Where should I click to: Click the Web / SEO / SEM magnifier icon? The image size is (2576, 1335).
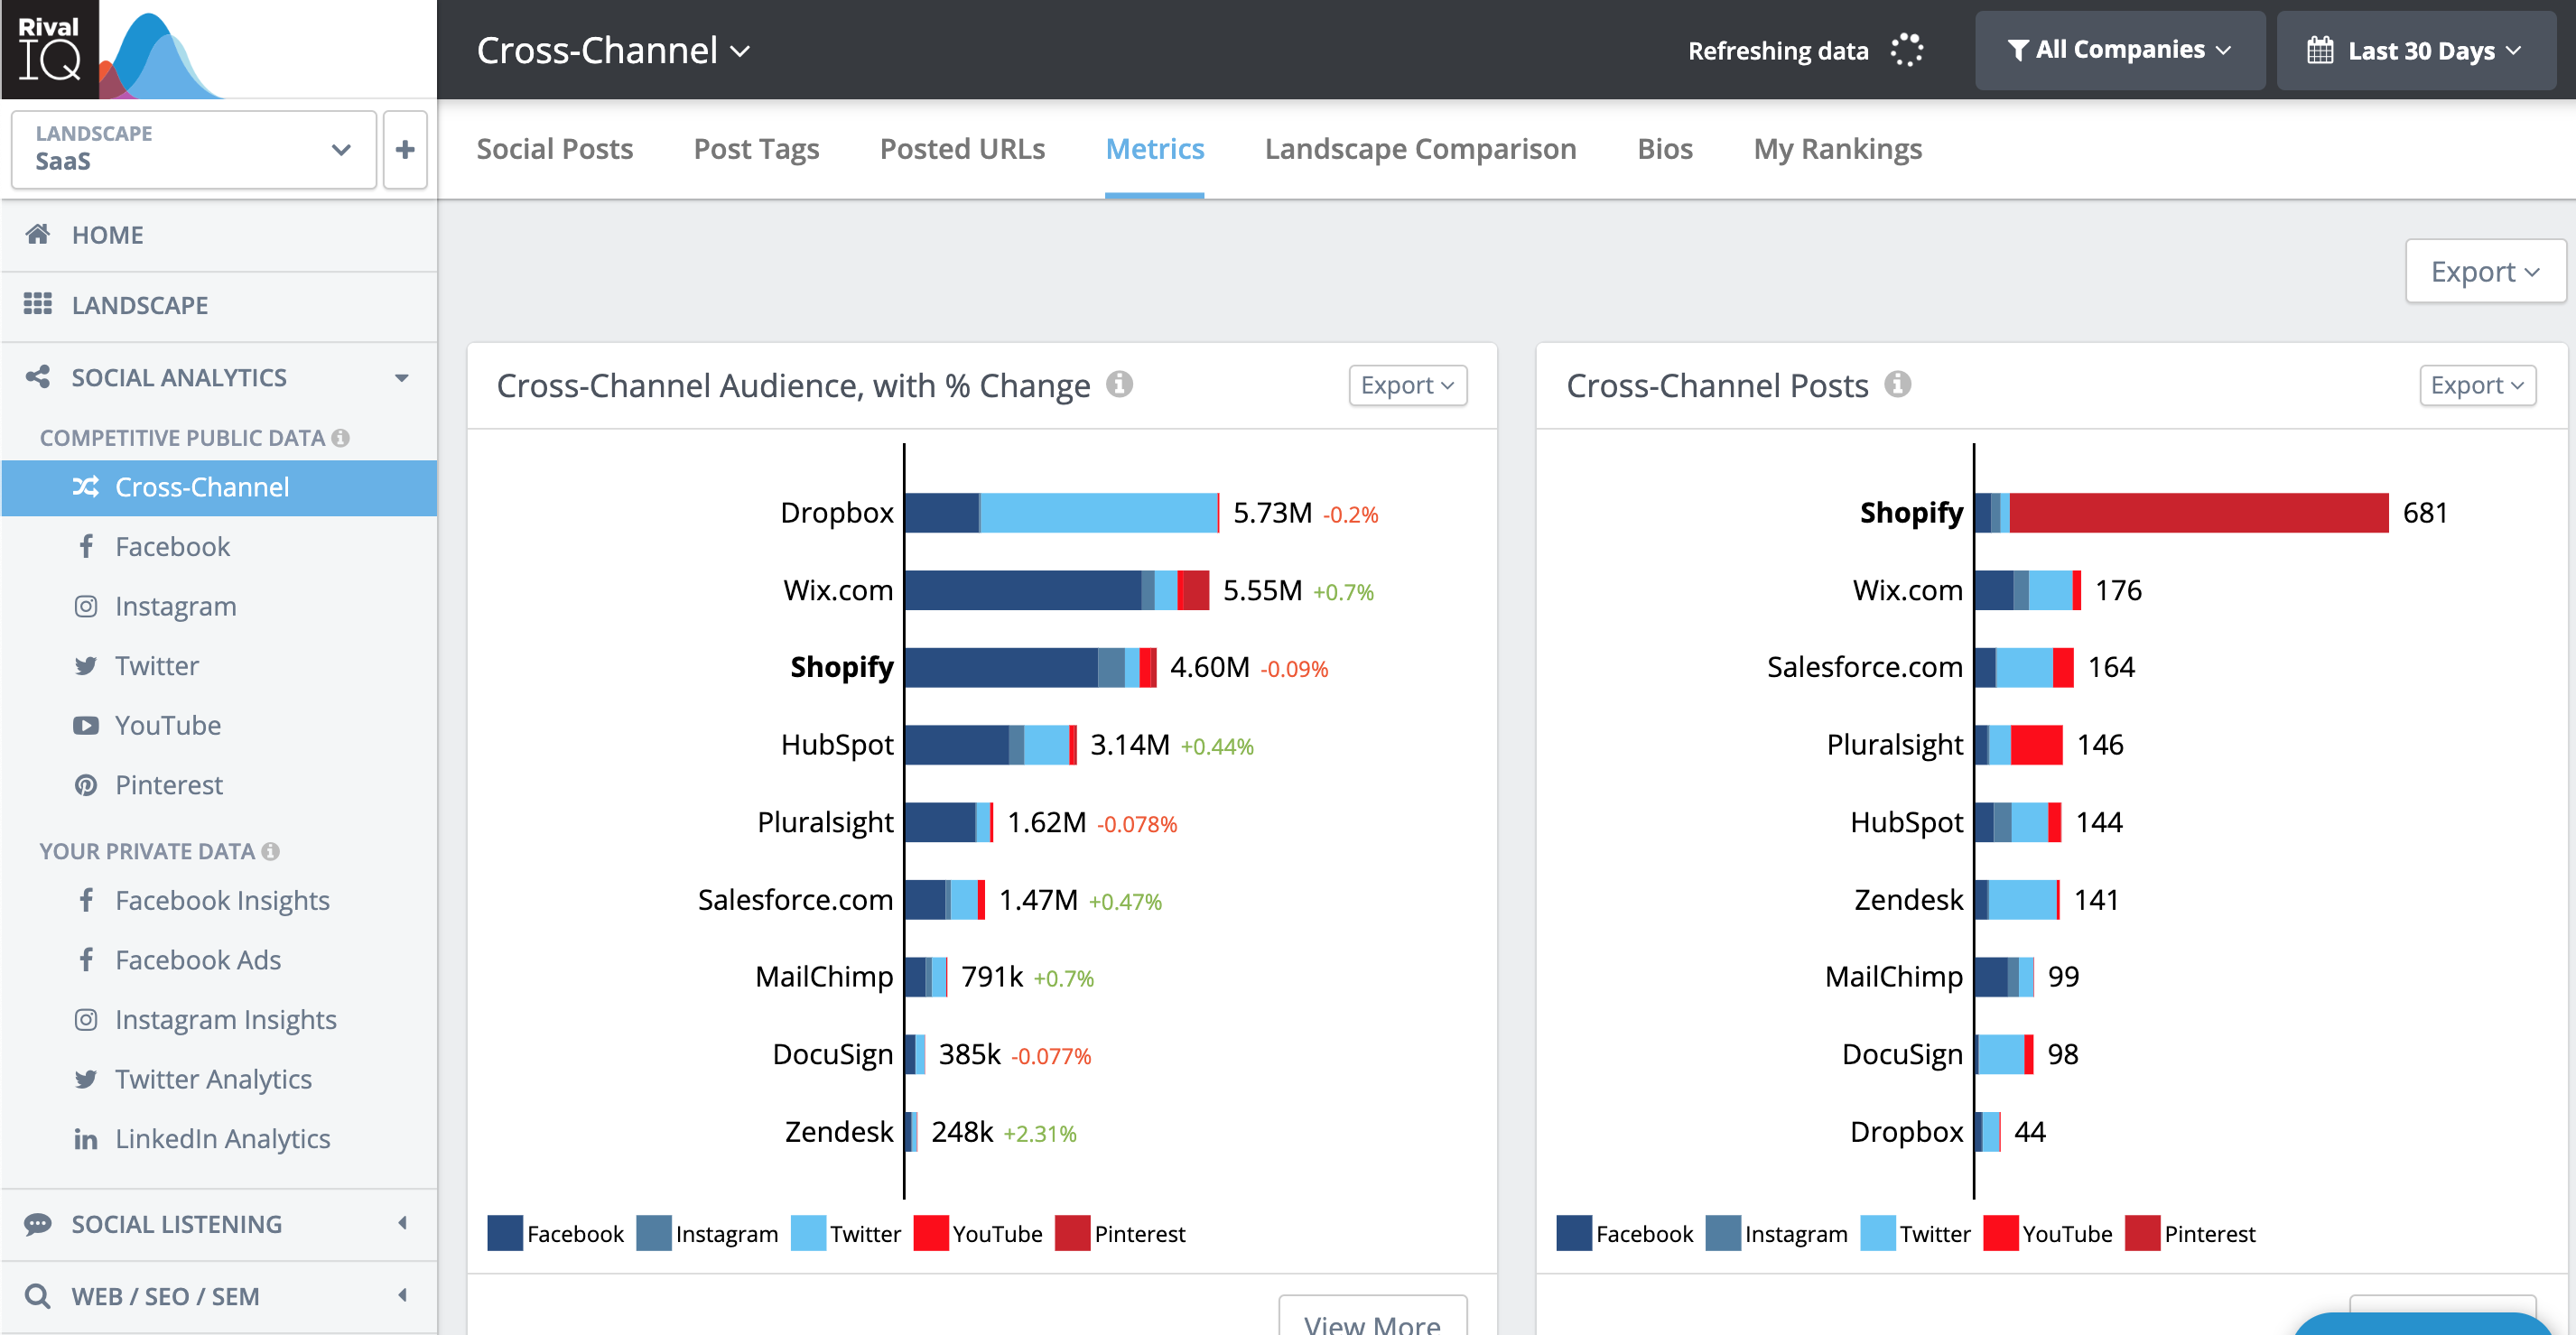[x=38, y=1296]
